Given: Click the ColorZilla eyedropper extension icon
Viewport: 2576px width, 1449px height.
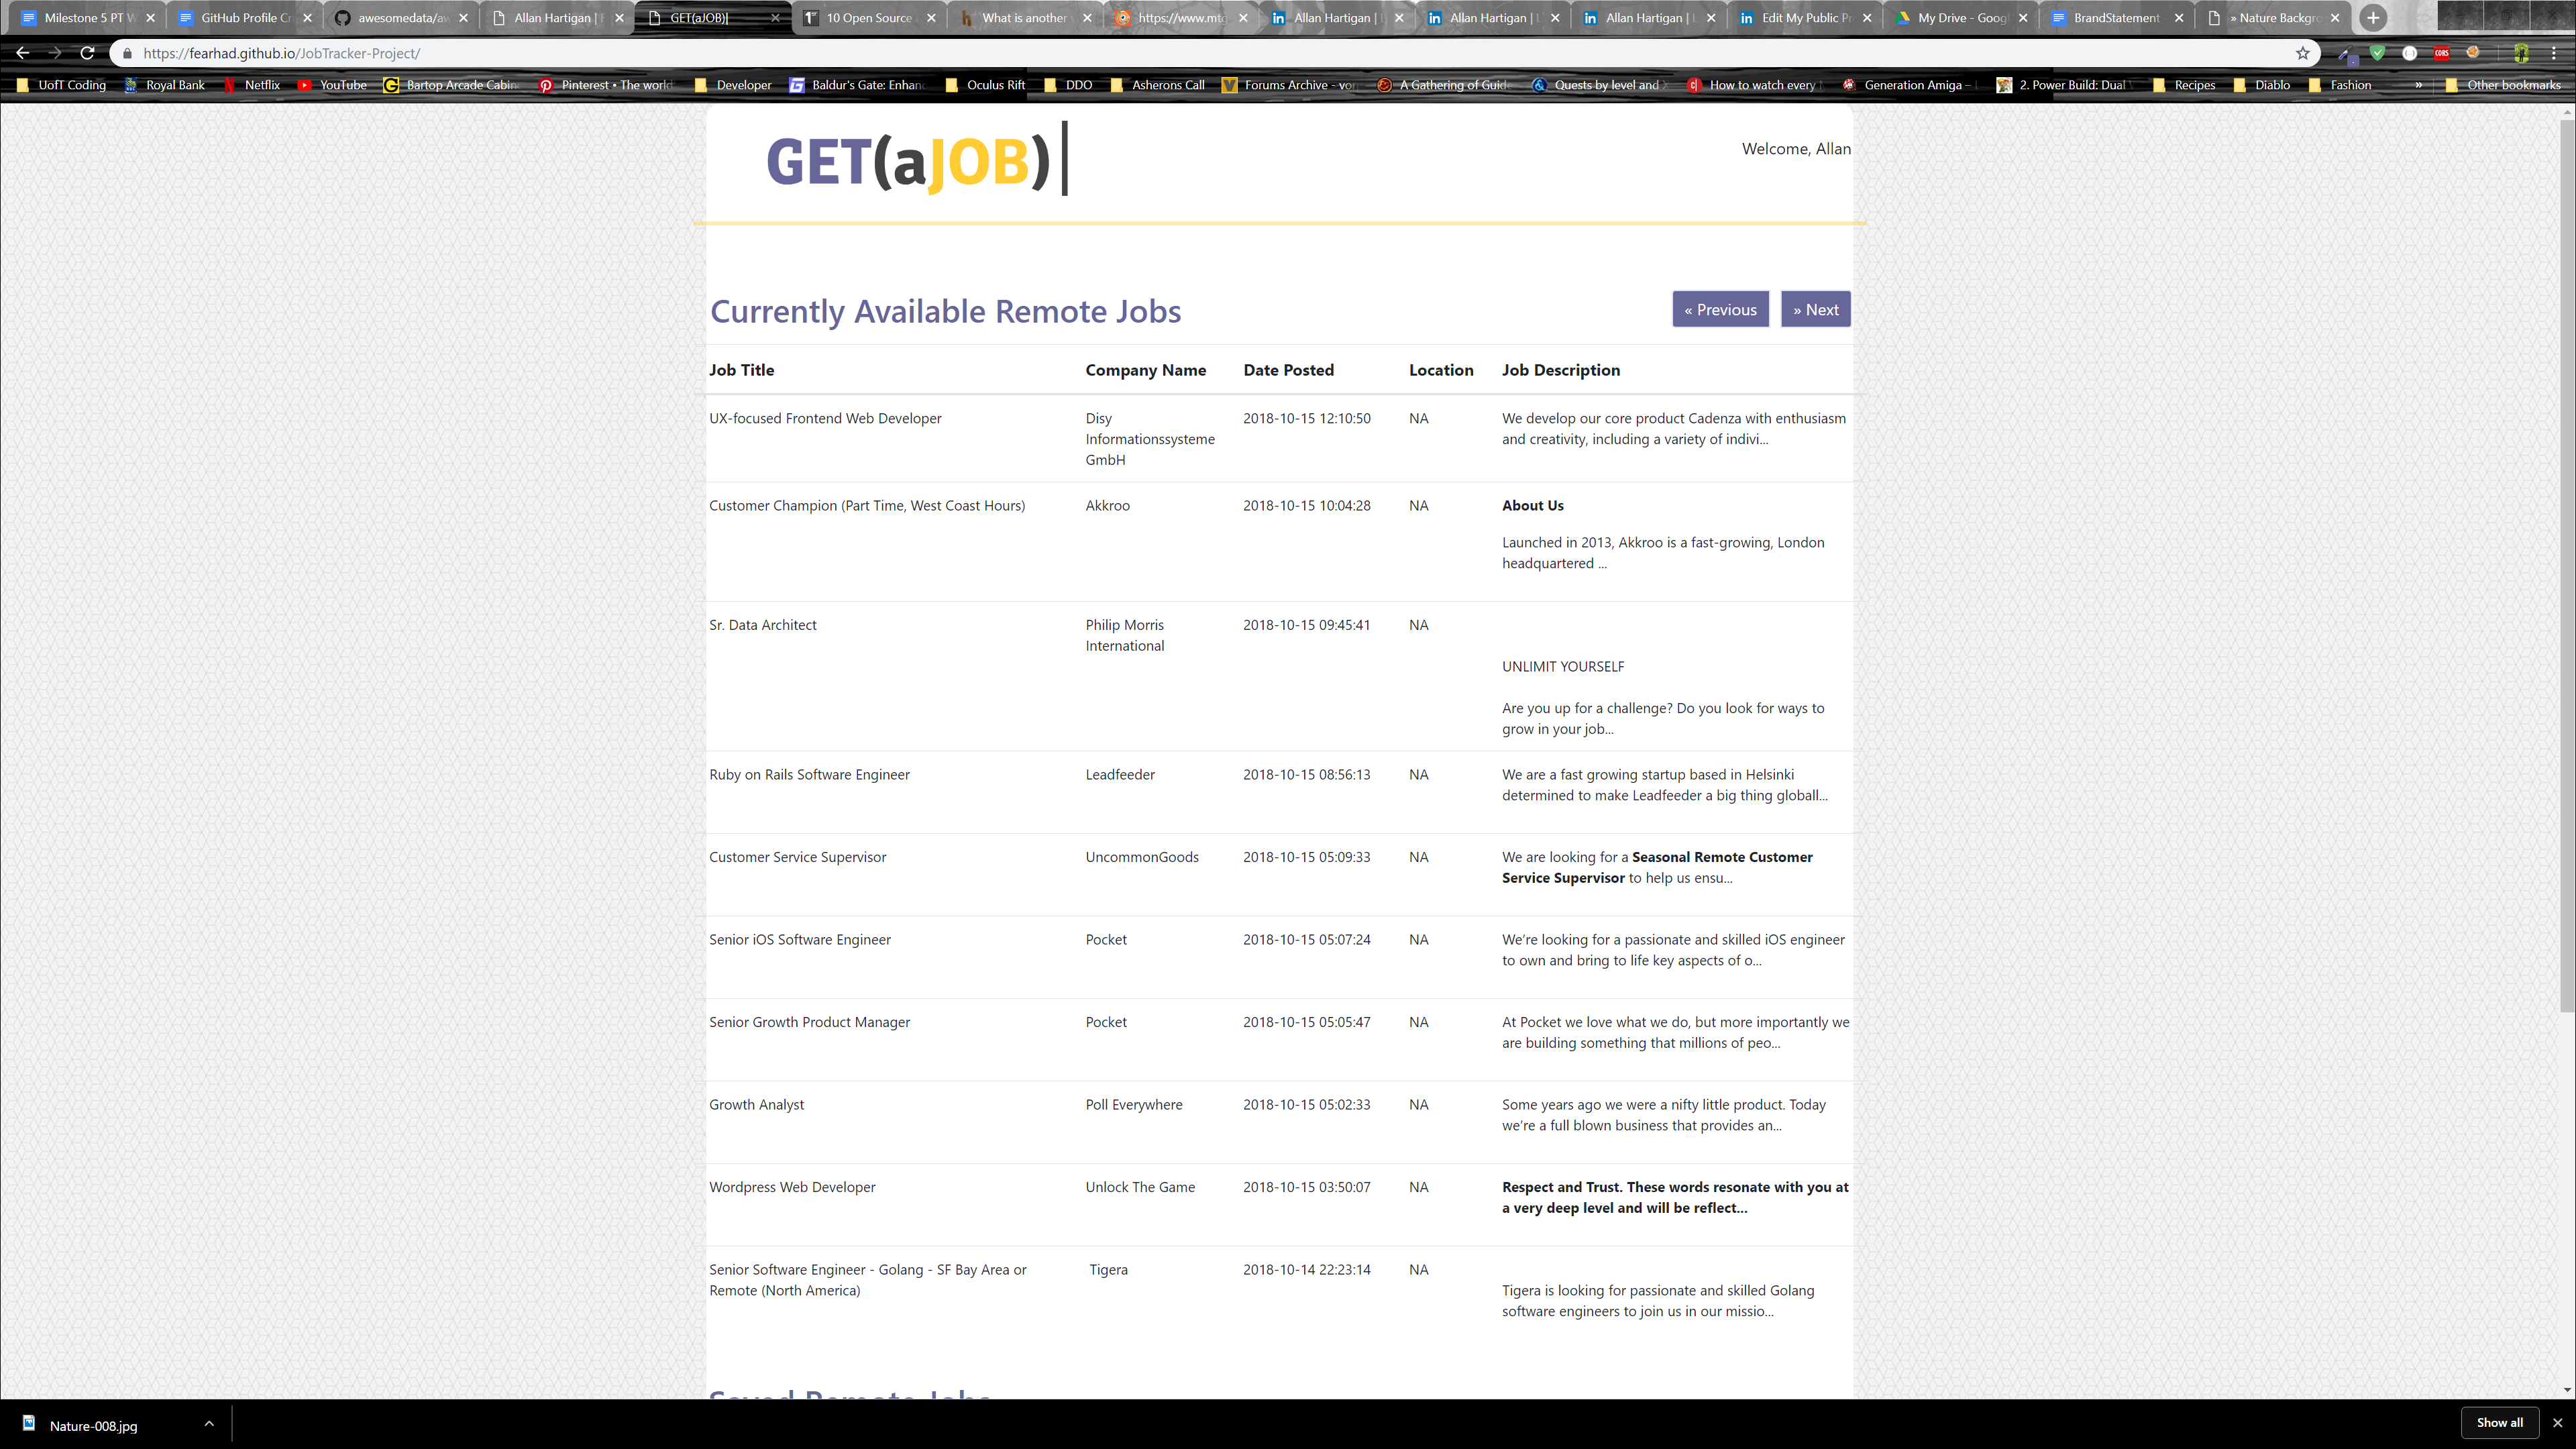Looking at the screenshot, I should pos(2346,54).
